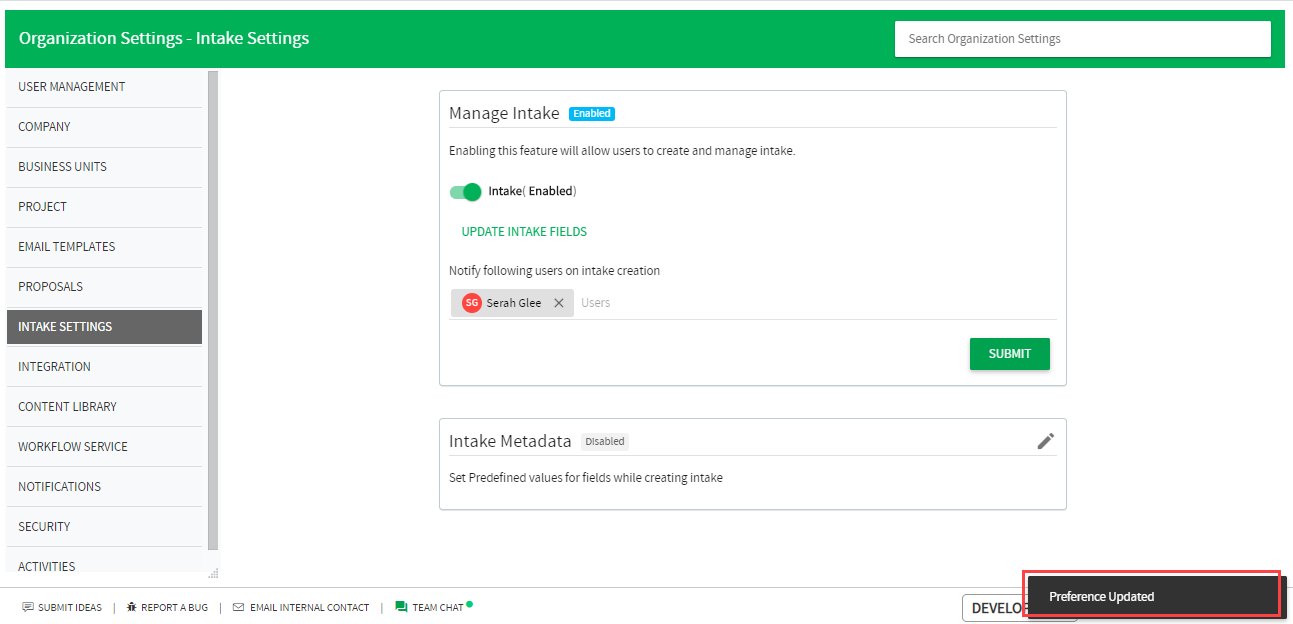The width and height of the screenshot is (1293, 624).
Task: Click the sidebar vertical scrollbar
Action: coord(213,310)
